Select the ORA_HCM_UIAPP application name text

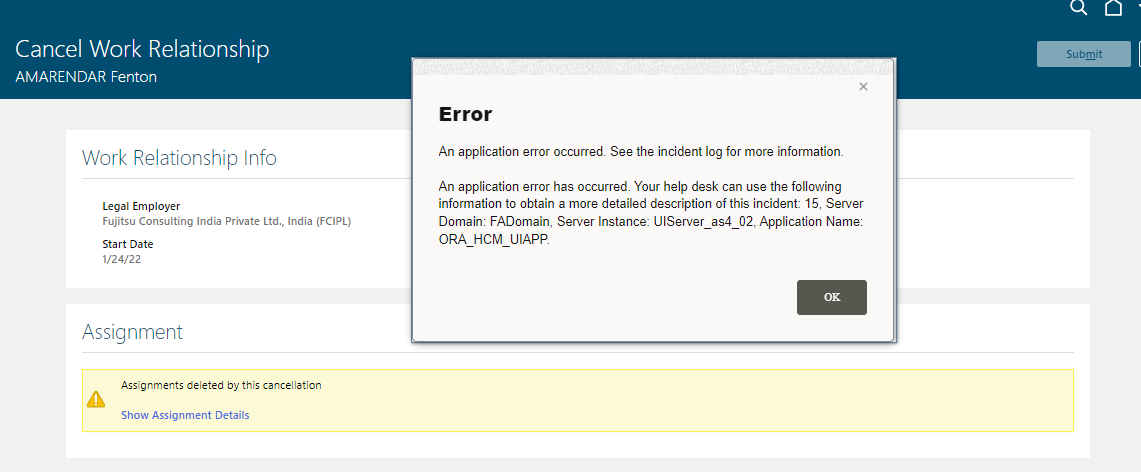pyautogui.click(x=494, y=241)
